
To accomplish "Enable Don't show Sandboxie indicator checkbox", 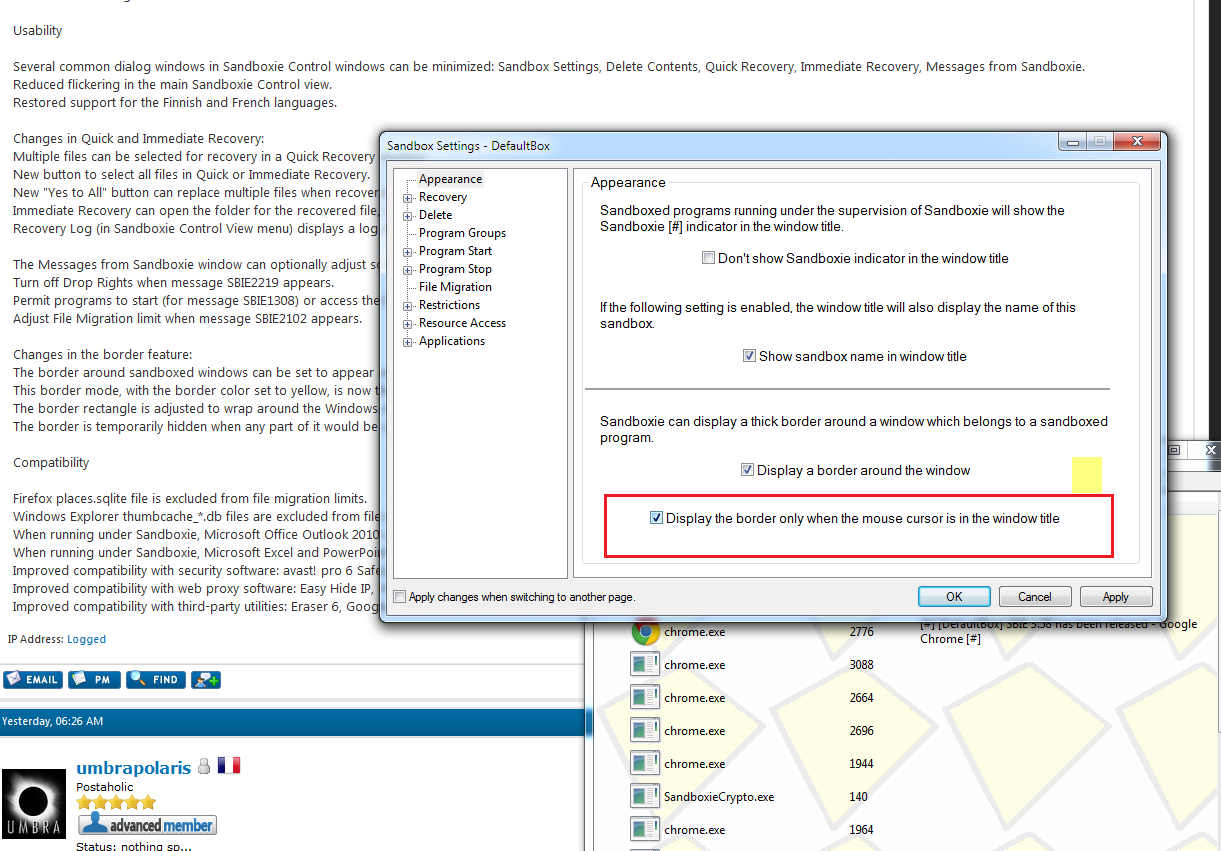I will [x=709, y=258].
